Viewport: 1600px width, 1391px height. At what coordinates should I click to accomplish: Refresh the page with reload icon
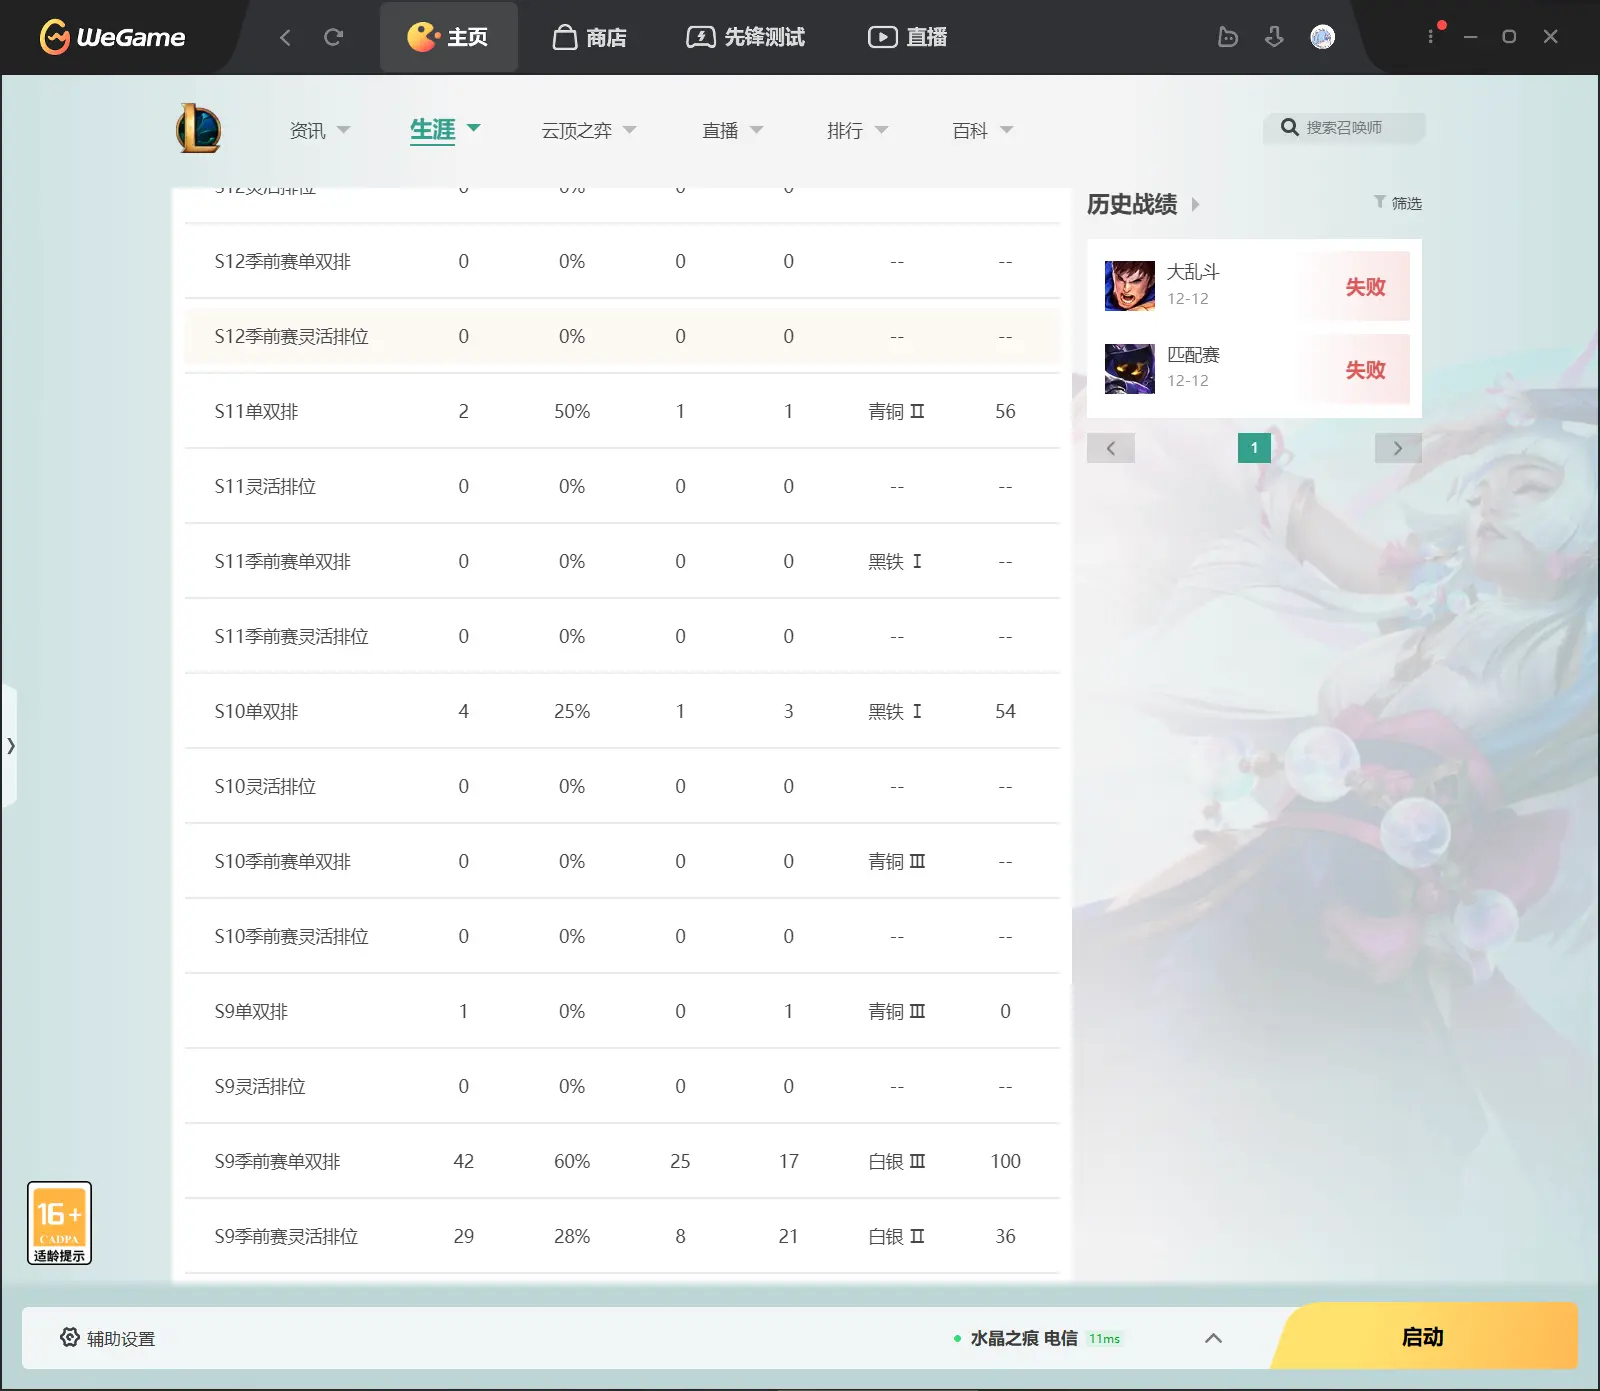coord(334,37)
